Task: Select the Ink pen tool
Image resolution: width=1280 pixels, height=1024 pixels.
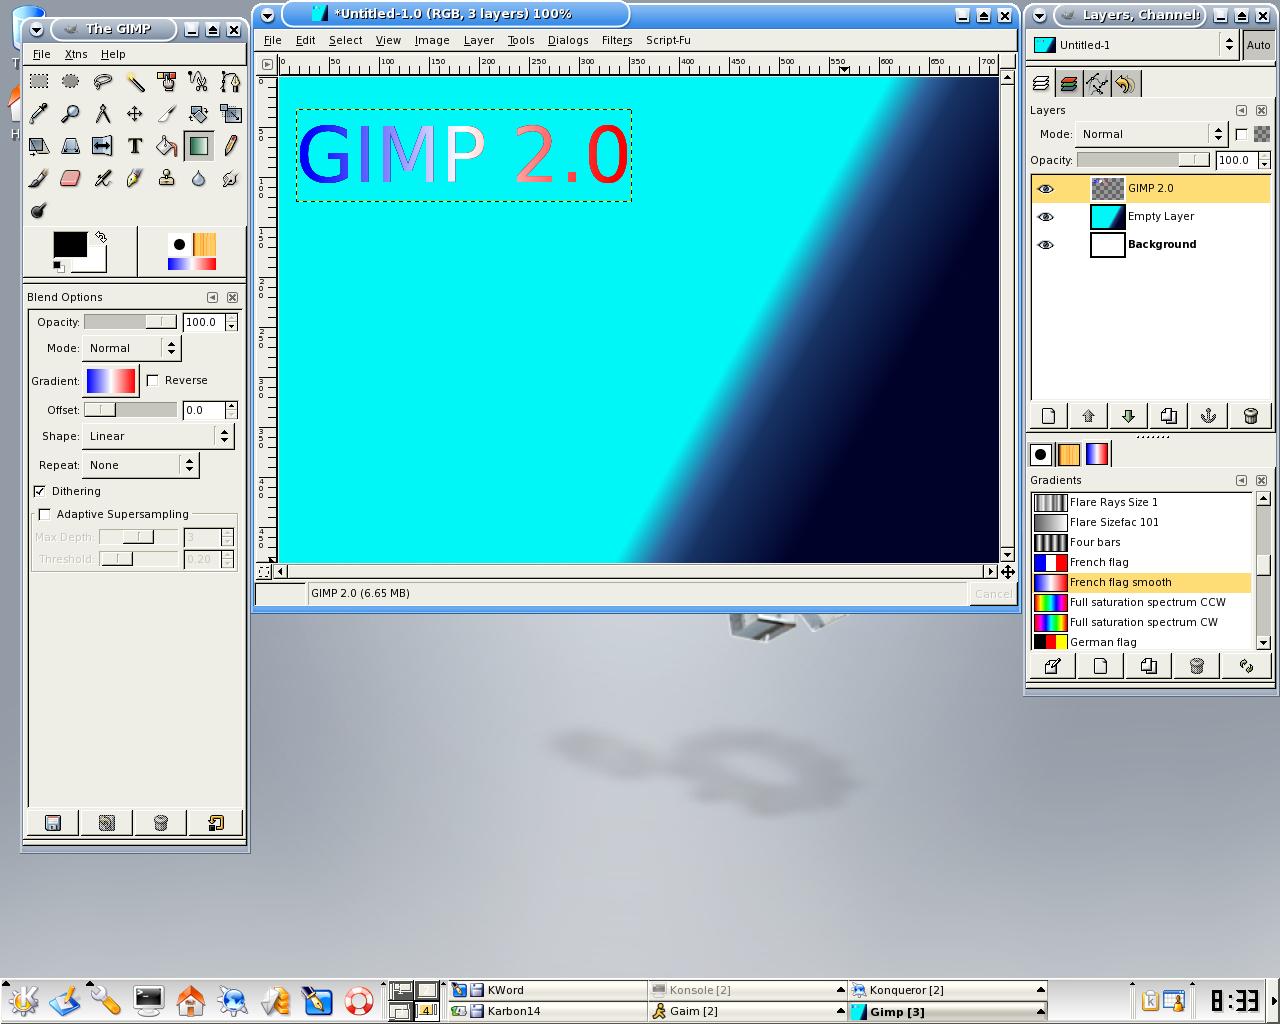Action: [x=135, y=178]
